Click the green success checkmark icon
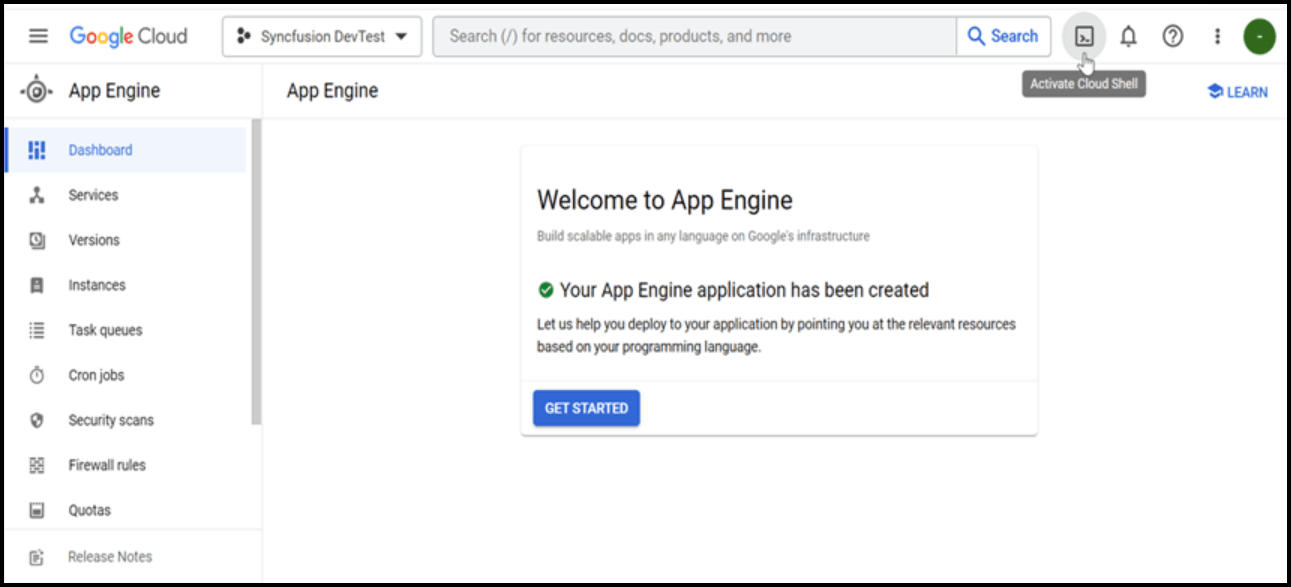 [x=546, y=290]
